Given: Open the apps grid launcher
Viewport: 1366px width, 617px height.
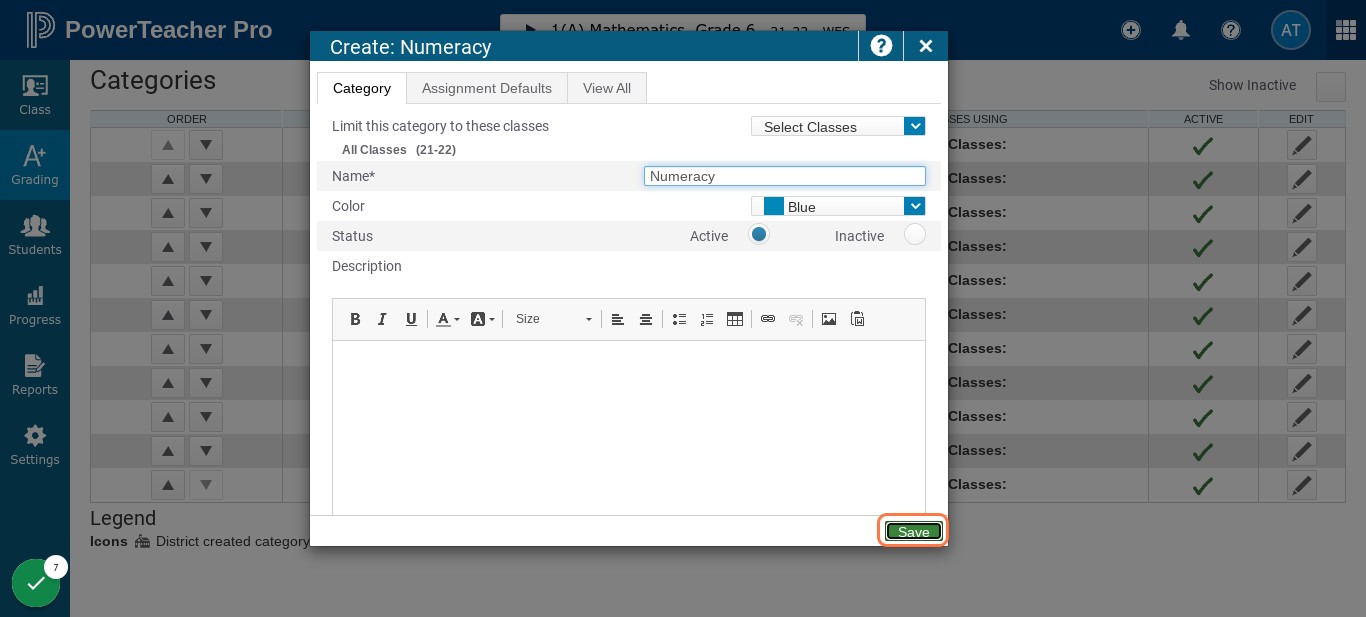Looking at the screenshot, I should (1346, 30).
